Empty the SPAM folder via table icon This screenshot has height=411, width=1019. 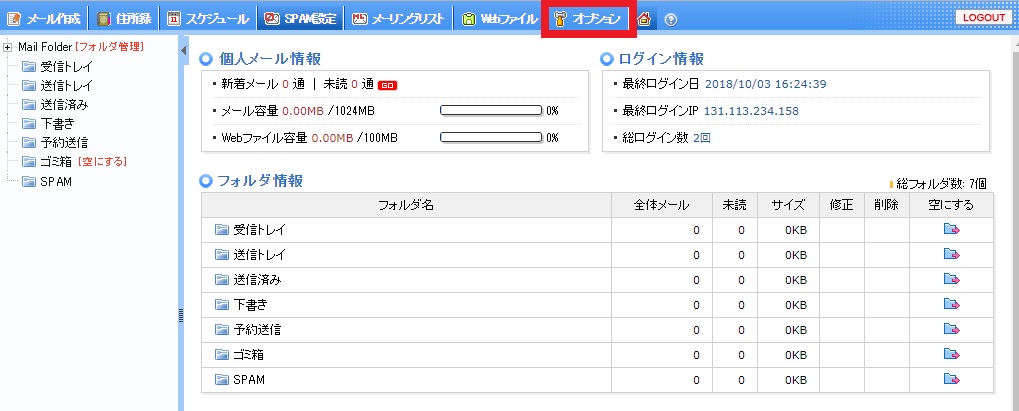[x=951, y=380]
